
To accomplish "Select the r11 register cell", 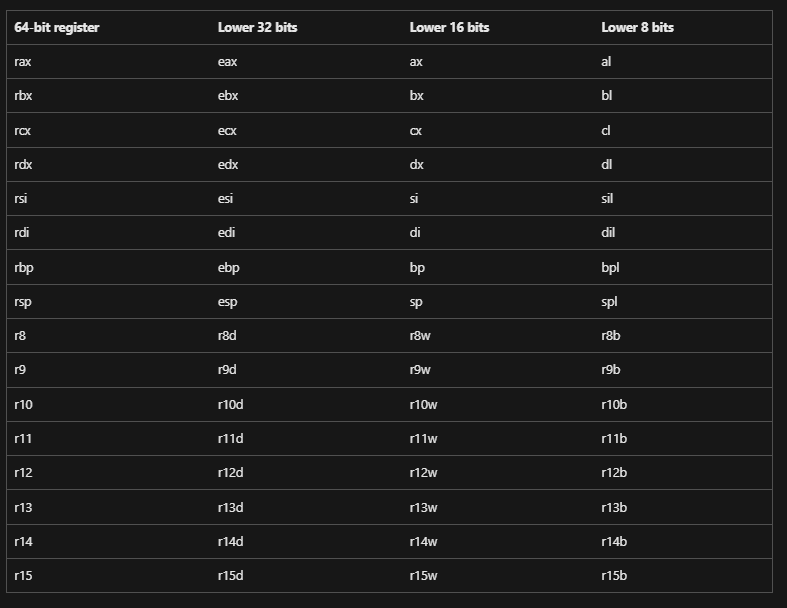I will click(x=23, y=439).
